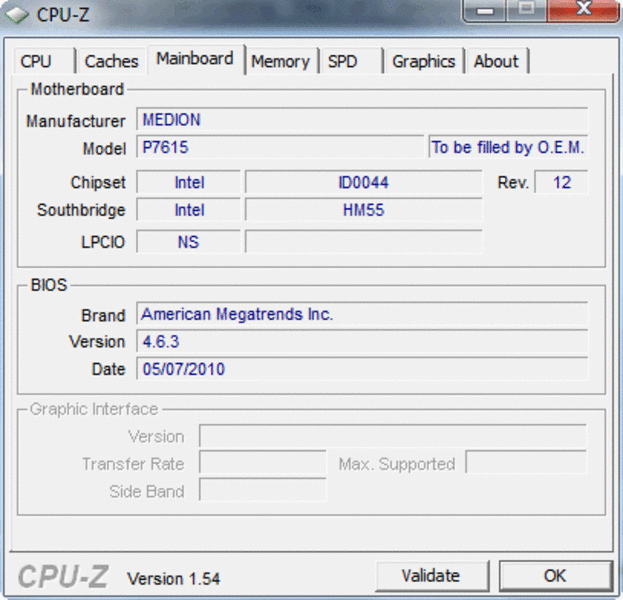
Task: Click the maximize button in title bar
Action: (526, 10)
